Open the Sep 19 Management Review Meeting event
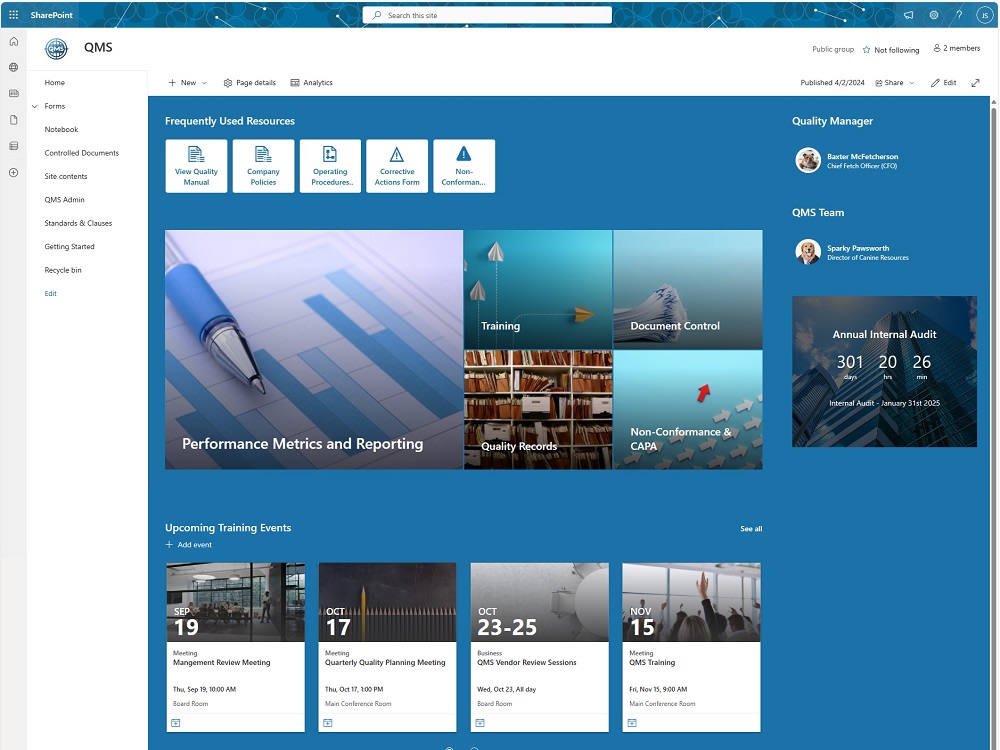The height and width of the screenshot is (750, 1000). pyautogui.click(x=235, y=647)
